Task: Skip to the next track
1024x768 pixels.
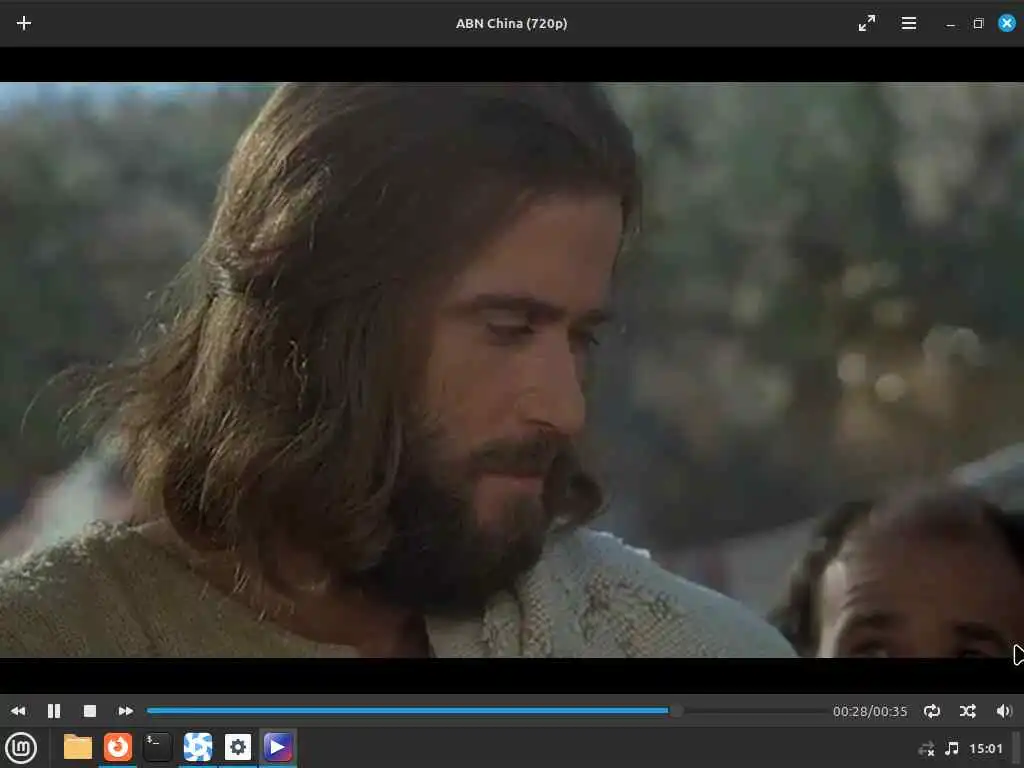Action: pos(125,711)
